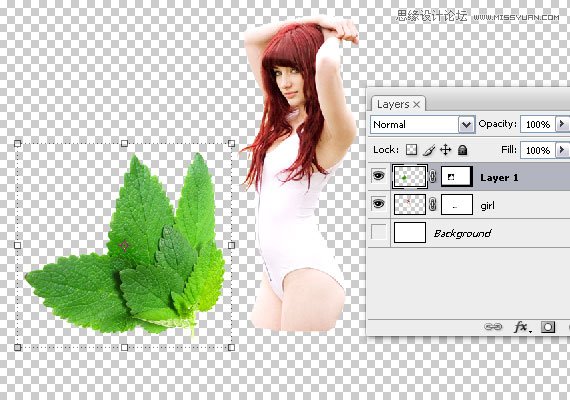This screenshot has height=400, width=570.
Task: Hide Layer 1 using its eye icon
Action: pyautogui.click(x=378, y=176)
